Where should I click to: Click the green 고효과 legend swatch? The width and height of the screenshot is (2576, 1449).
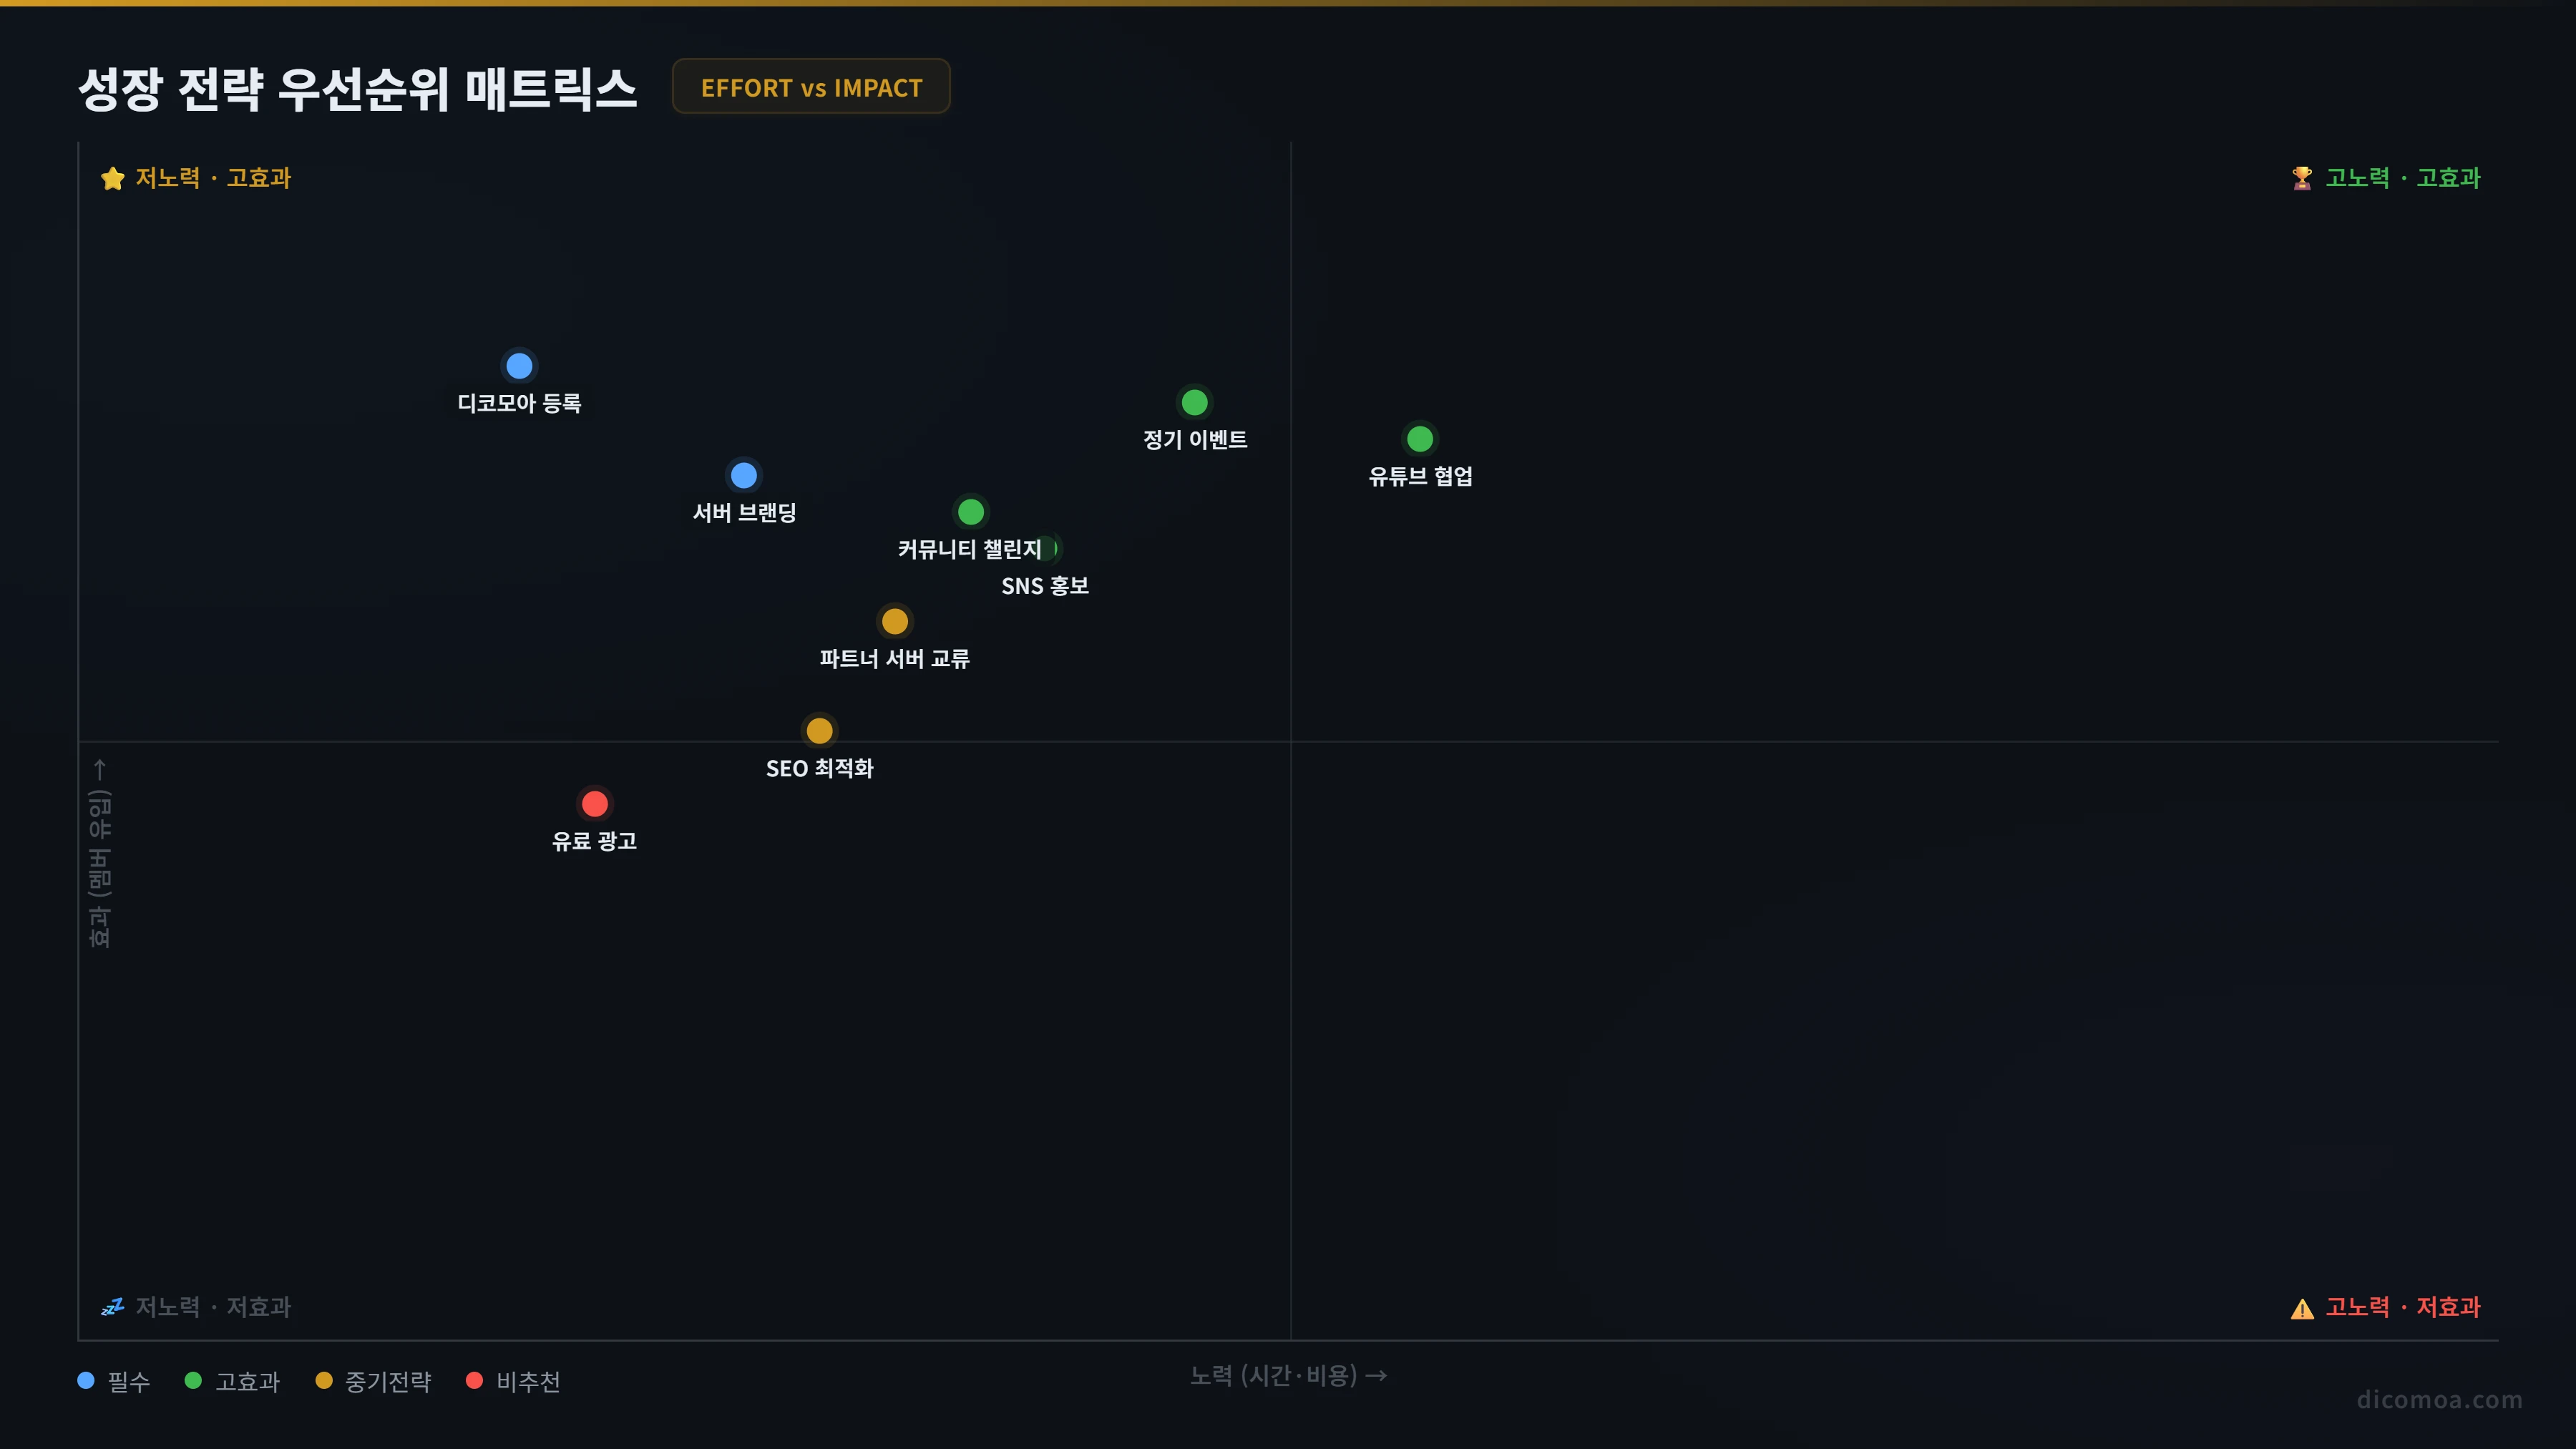pos(193,1381)
